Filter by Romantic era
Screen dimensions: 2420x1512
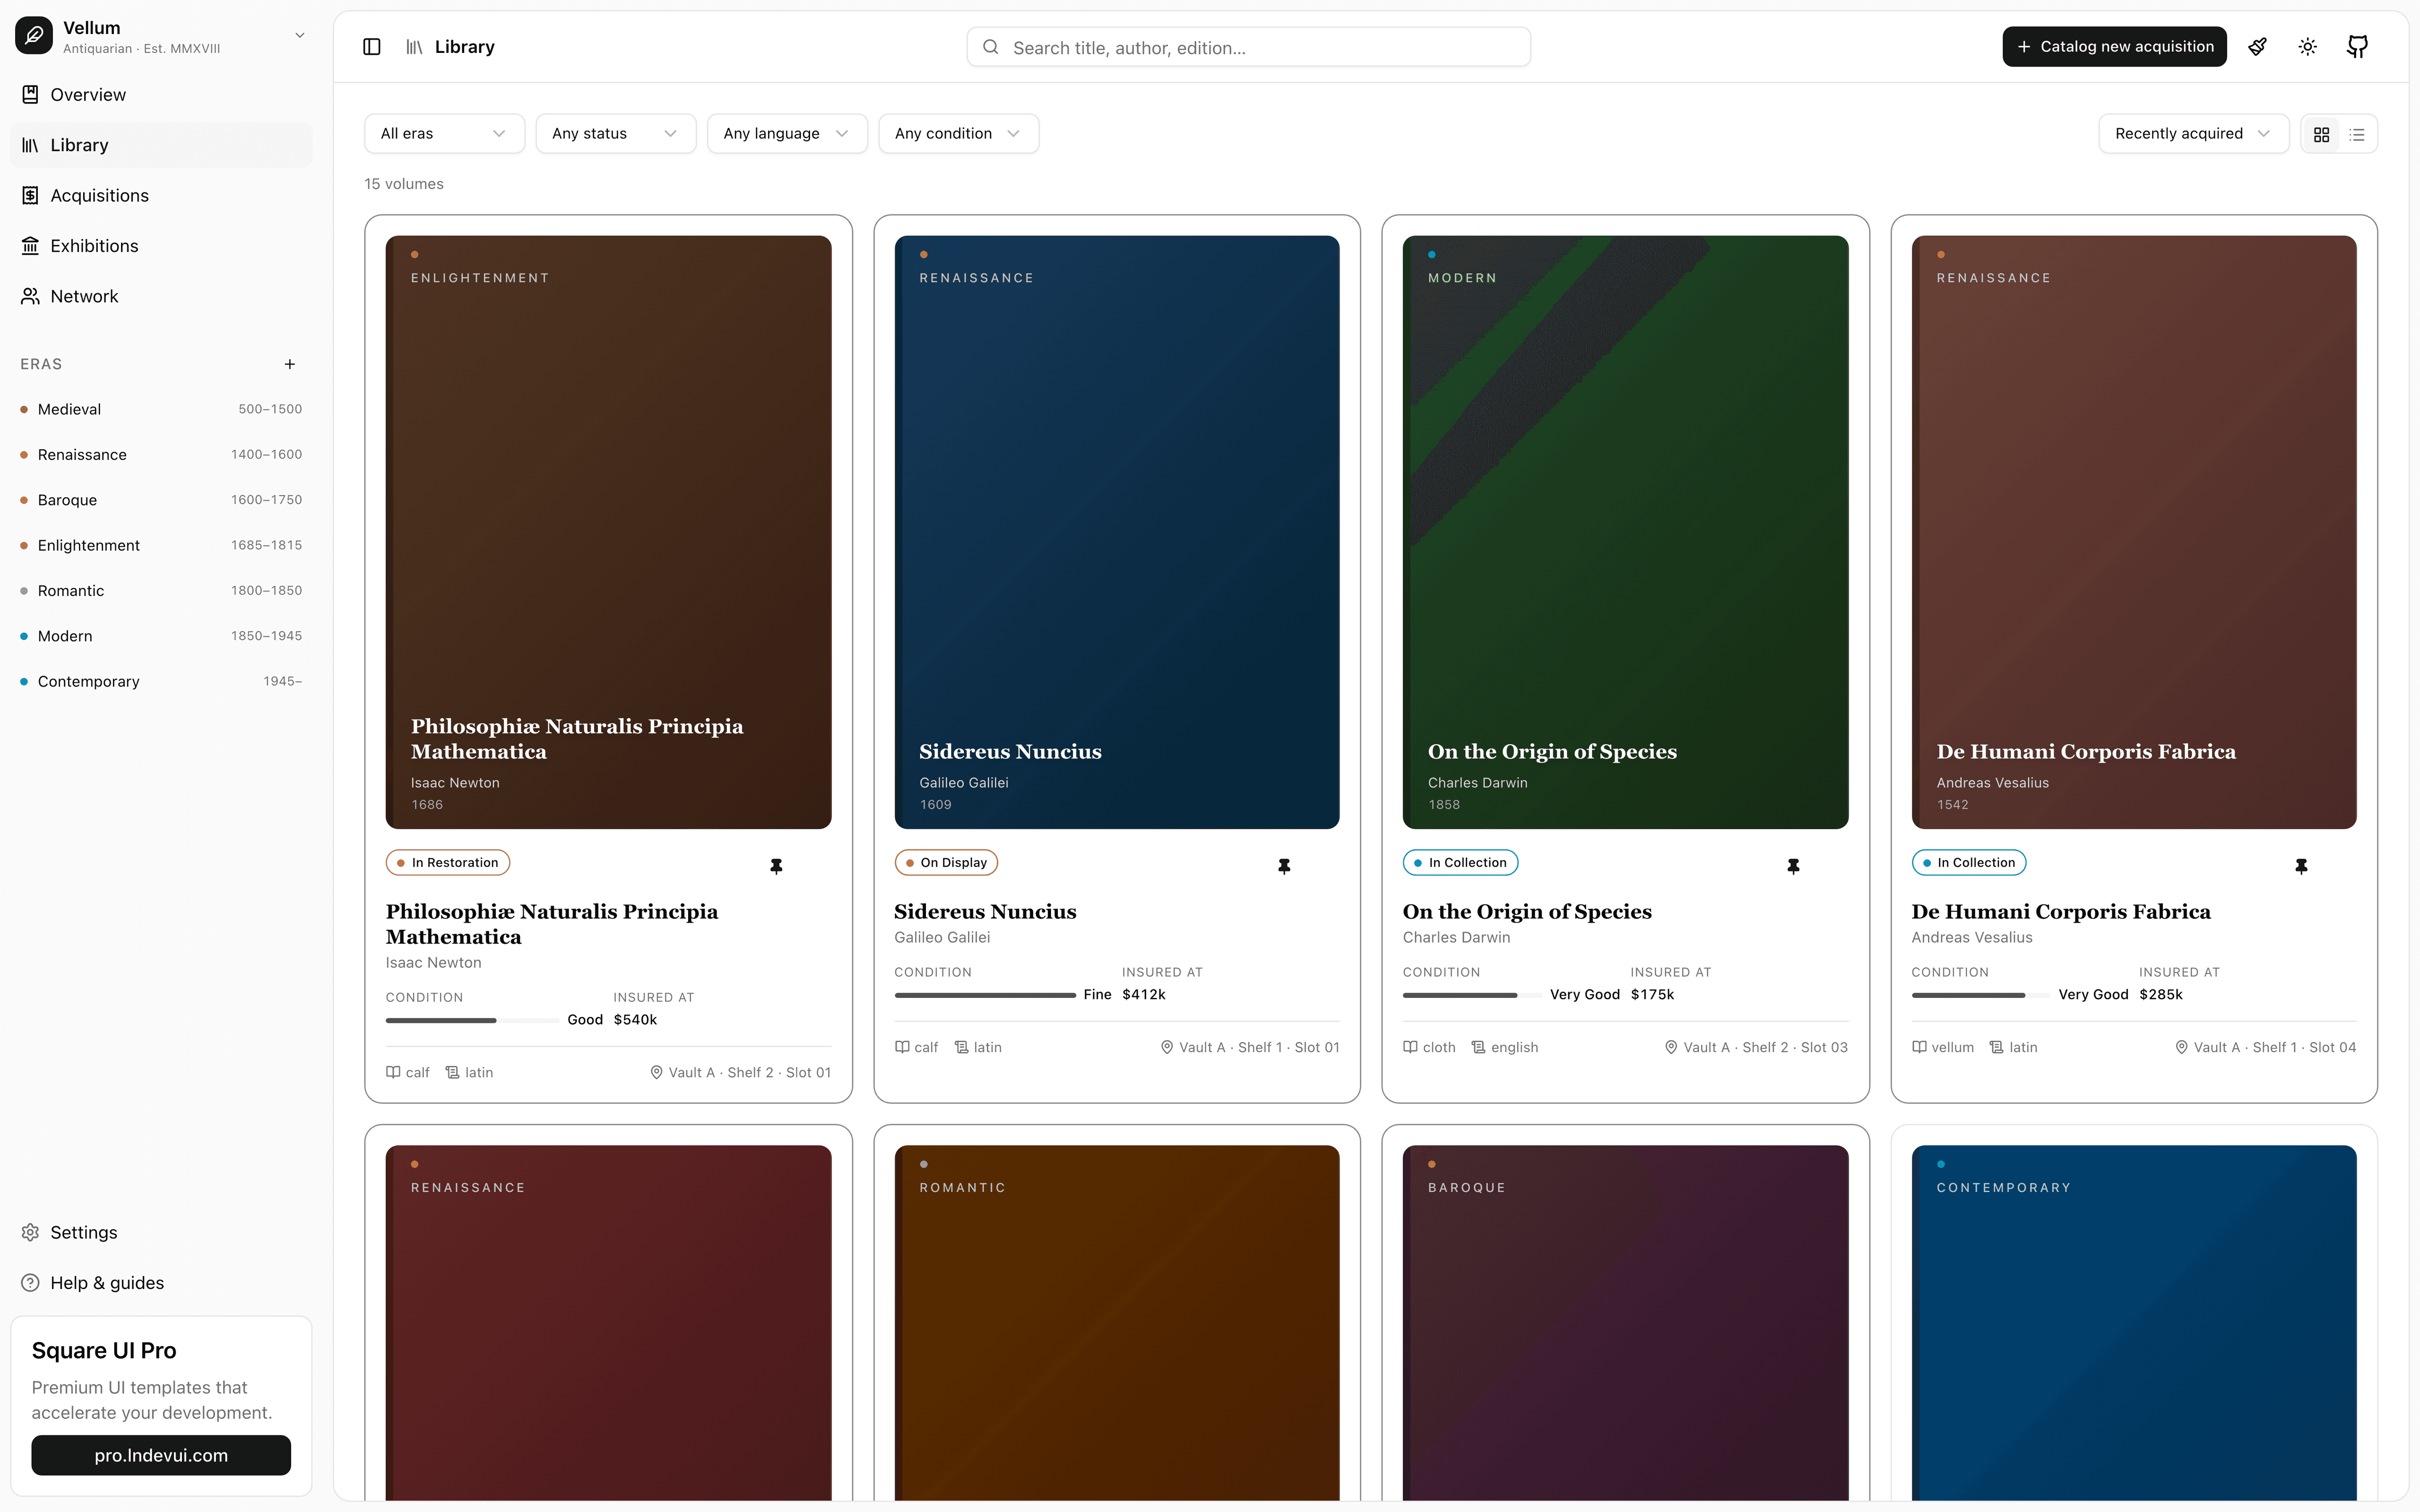click(x=161, y=591)
